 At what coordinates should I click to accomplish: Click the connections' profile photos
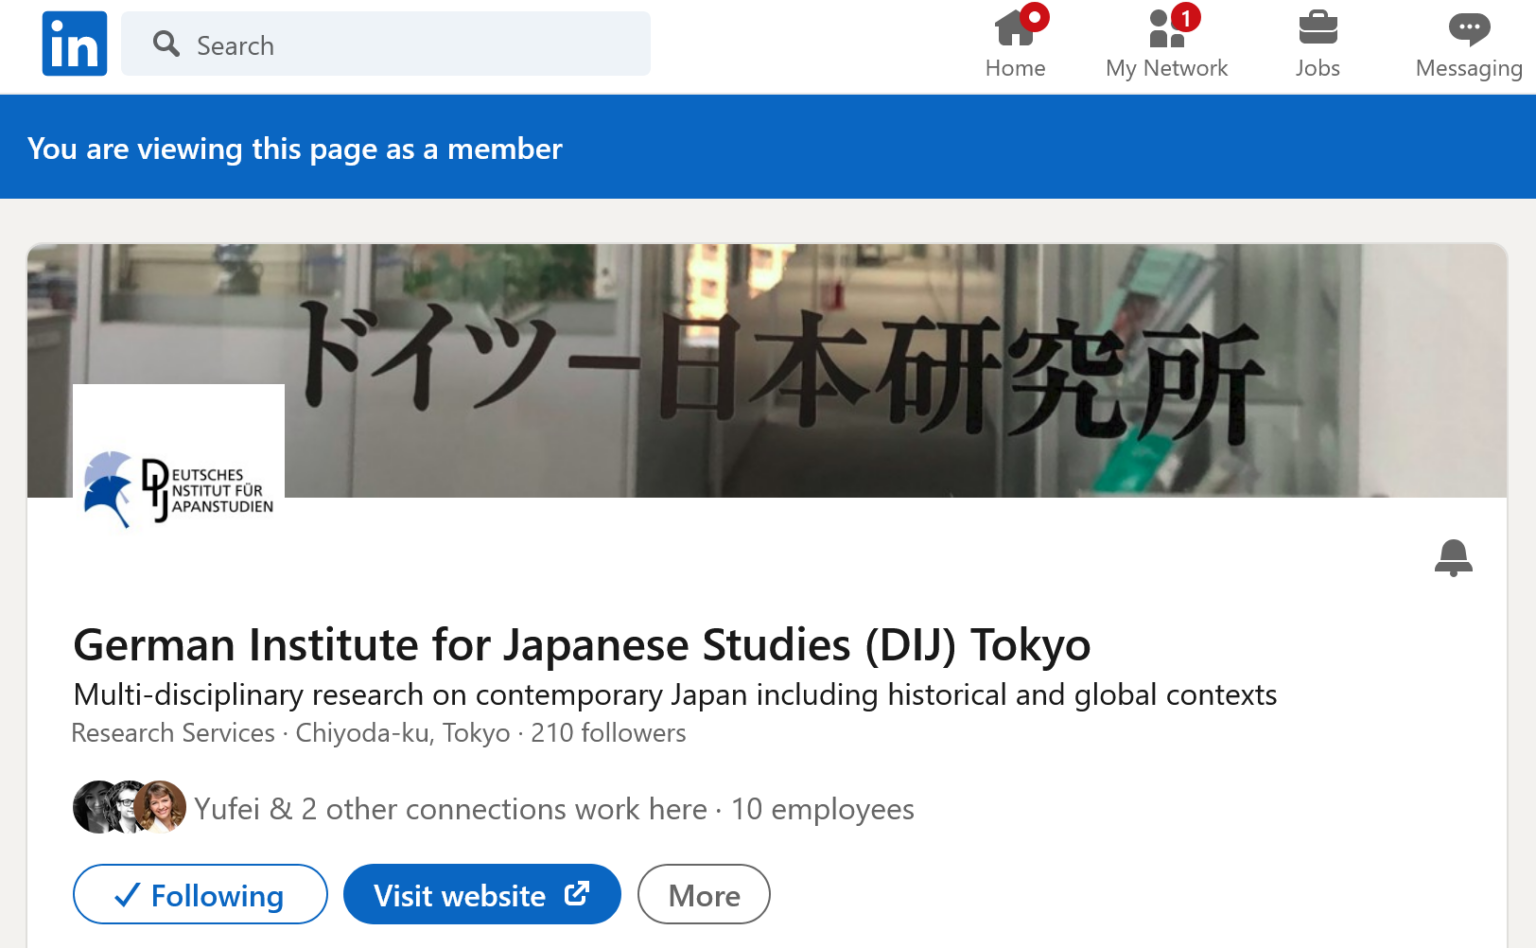tap(130, 807)
